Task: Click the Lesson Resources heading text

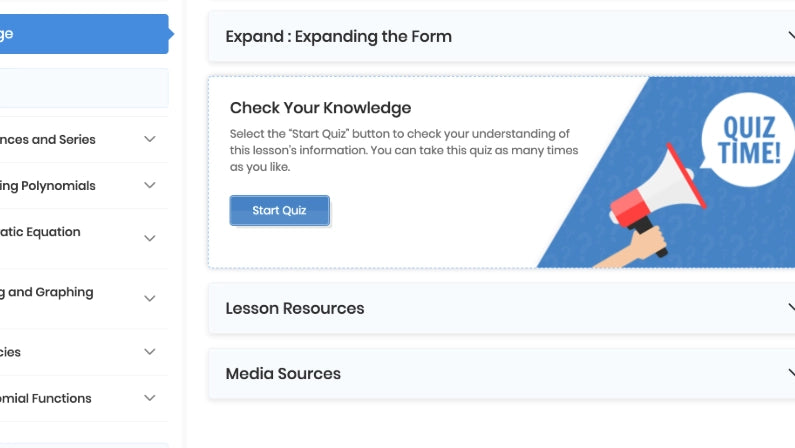Action: (x=295, y=308)
